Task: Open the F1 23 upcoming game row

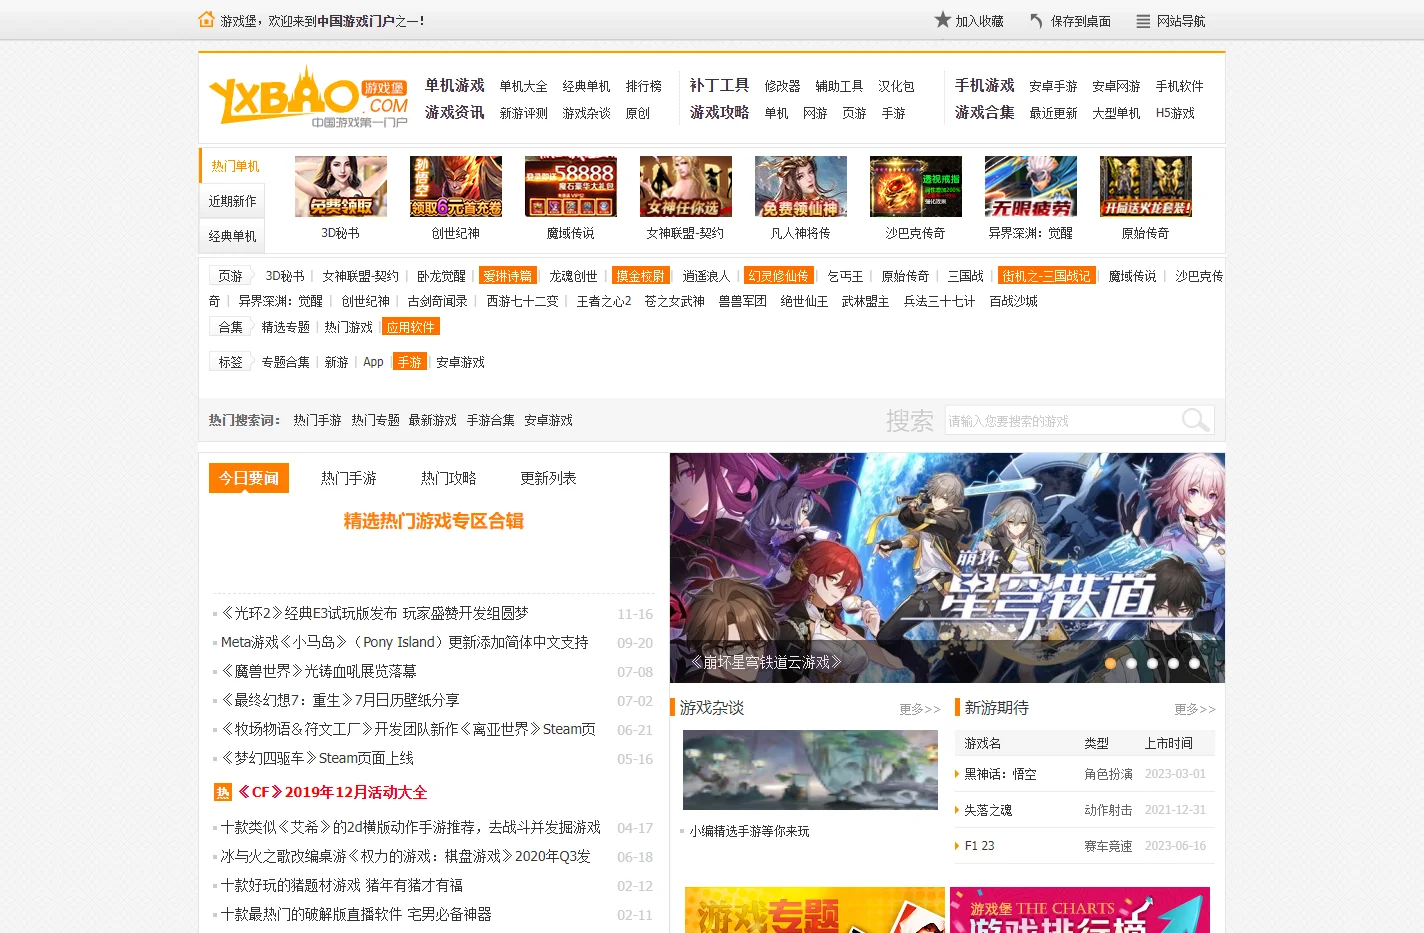Action: [x=1085, y=846]
